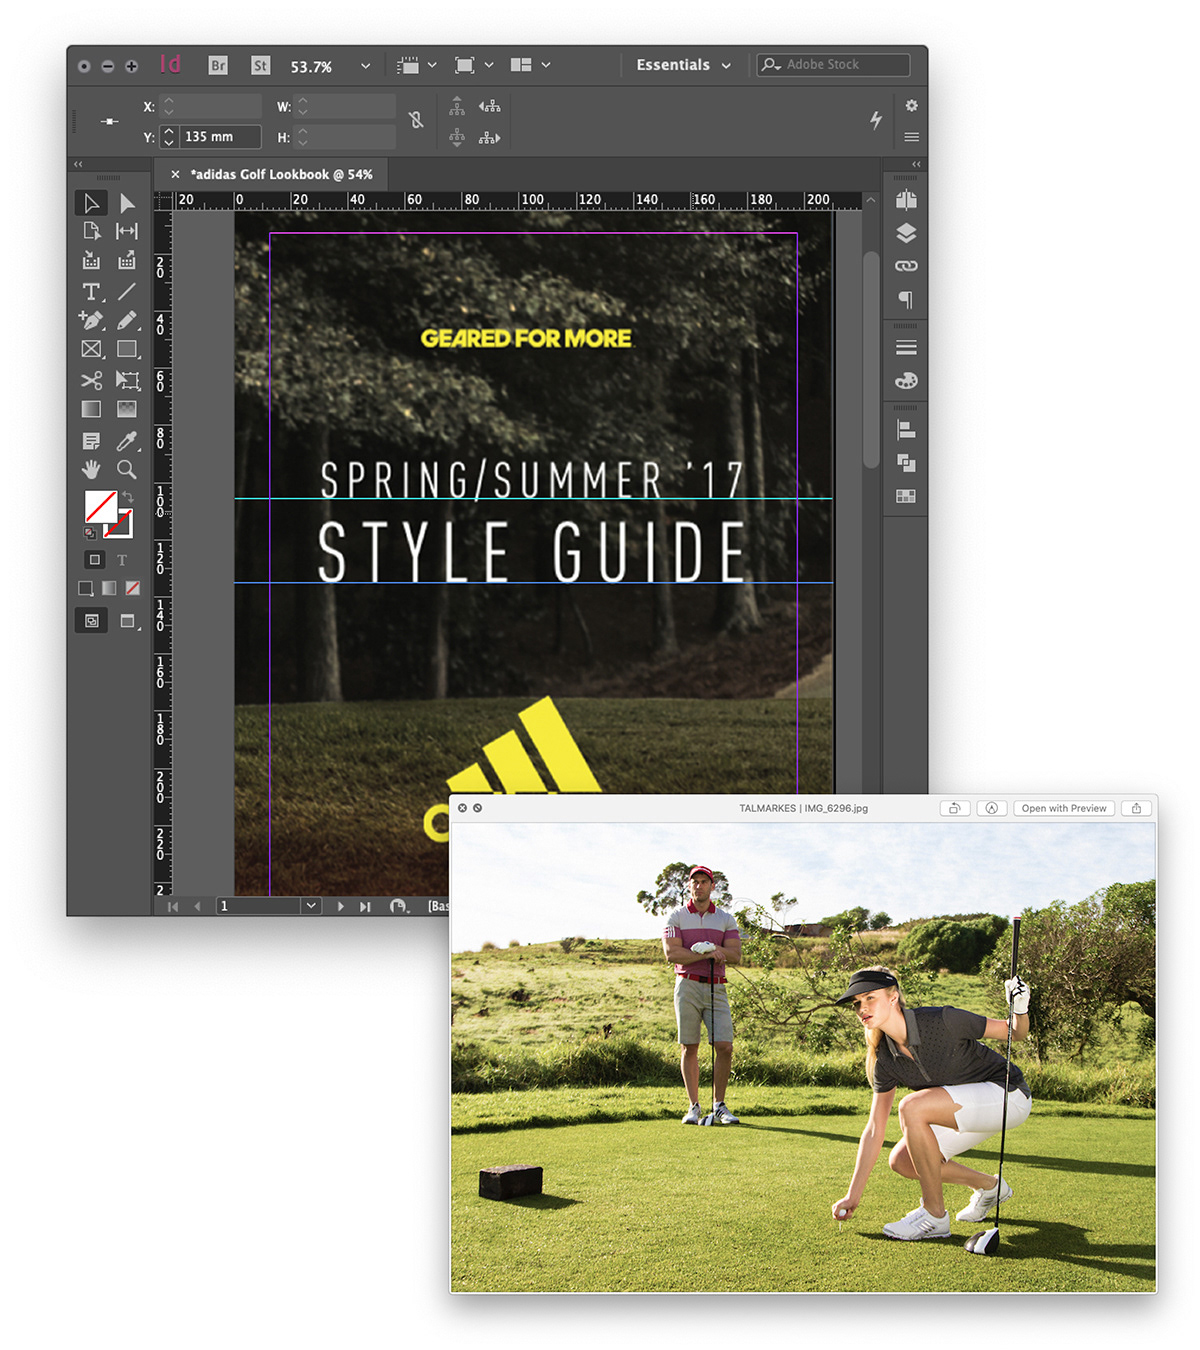Image resolution: width=1200 pixels, height=1350 pixels.
Task: Set formatting affects container
Action: click(94, 560)
